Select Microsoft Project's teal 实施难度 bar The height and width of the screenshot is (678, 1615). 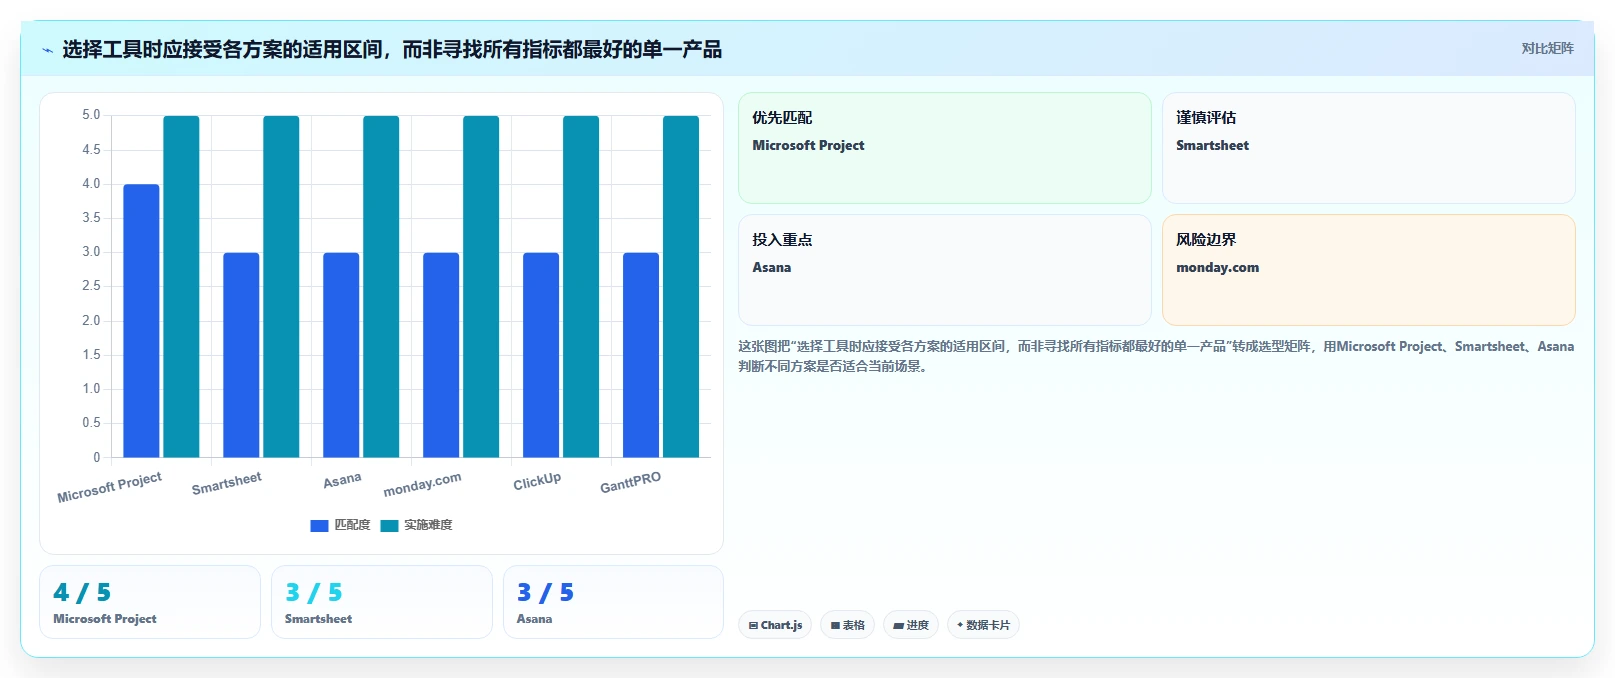181,287
